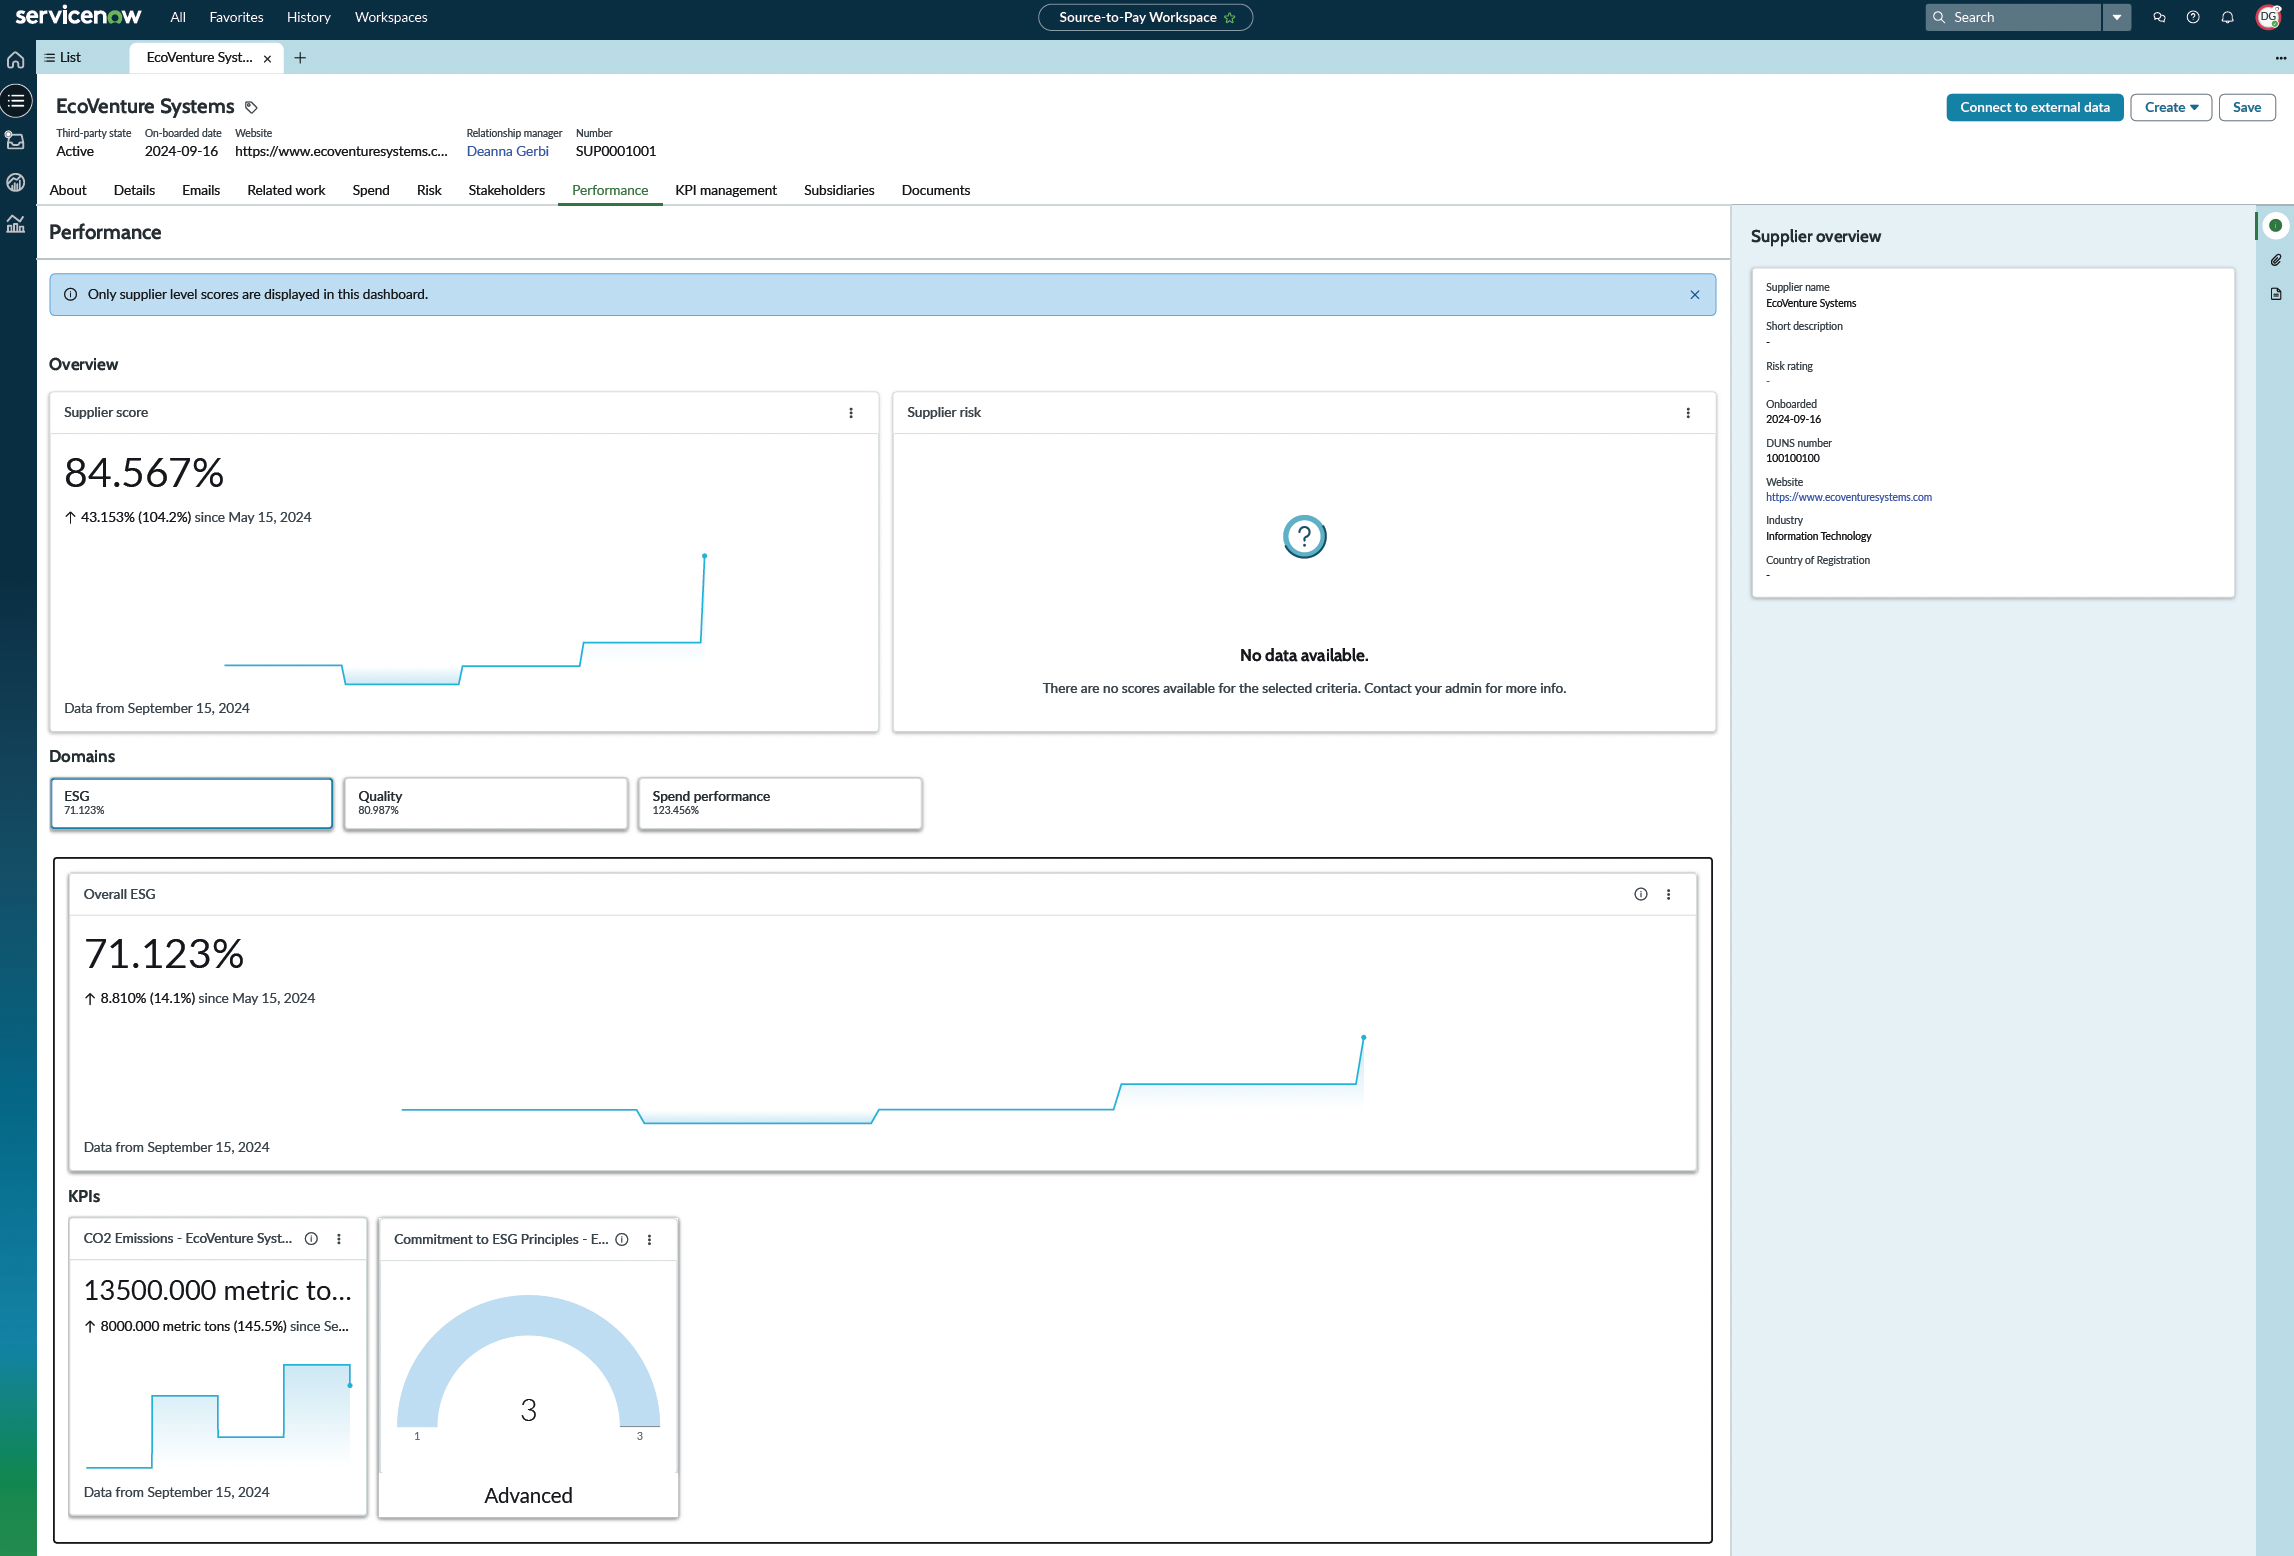Switch to the Spend tab
The height and width of the screenshot is (1556, 2294).
click(371, 190)
